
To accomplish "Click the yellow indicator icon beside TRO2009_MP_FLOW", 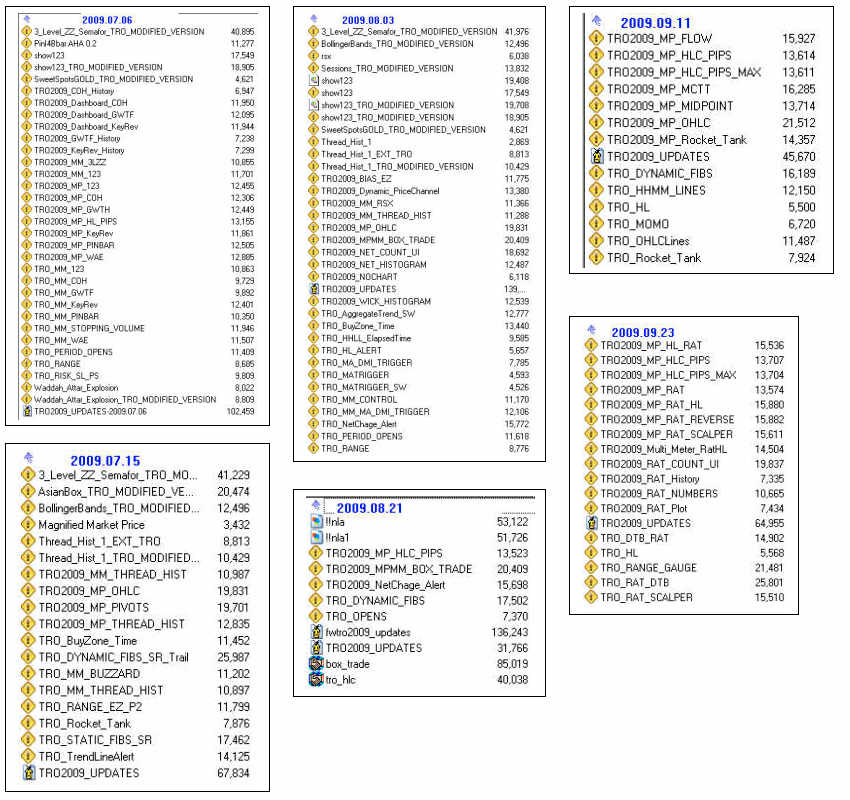I will [x=595, y=38].
